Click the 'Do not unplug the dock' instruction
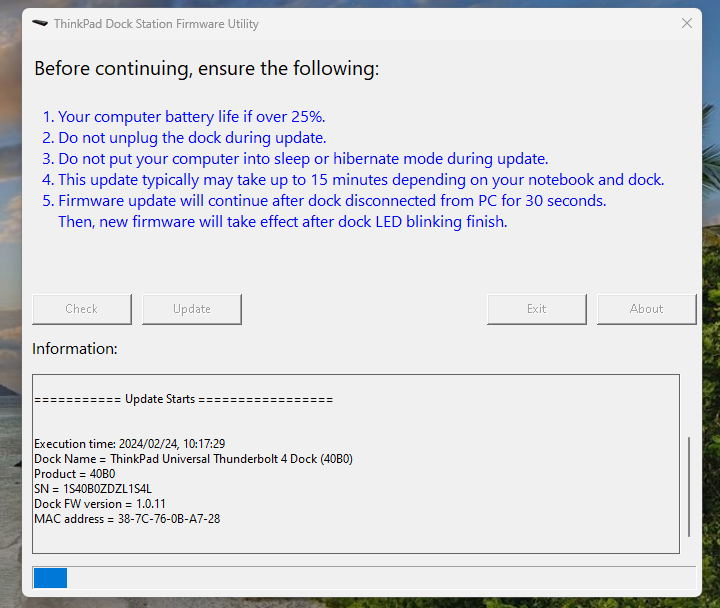Screen dimensions: 720x608 click(x=184, y=138)
